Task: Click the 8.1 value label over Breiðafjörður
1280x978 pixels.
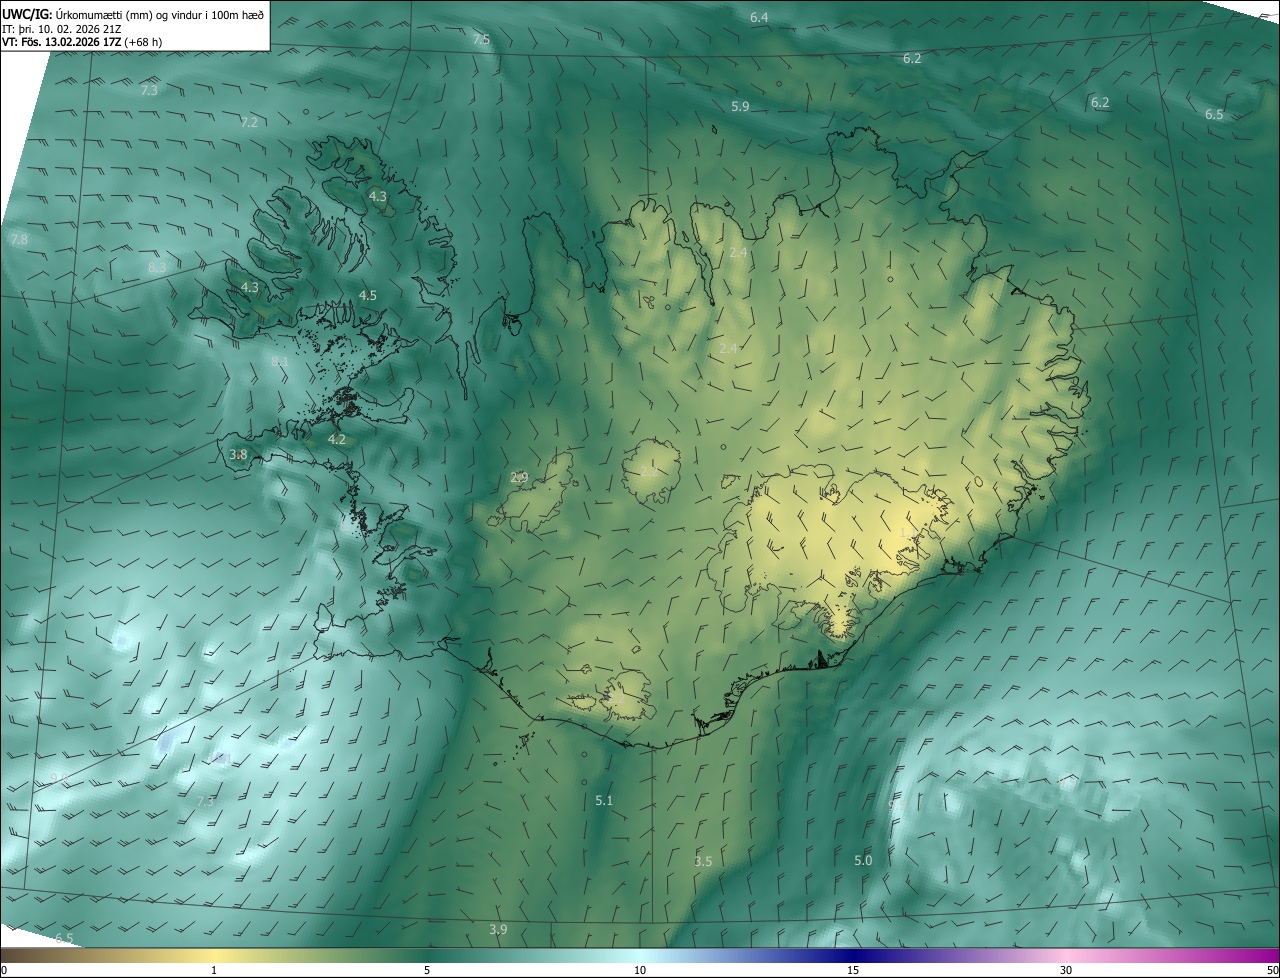Action: tap(280, 361)
